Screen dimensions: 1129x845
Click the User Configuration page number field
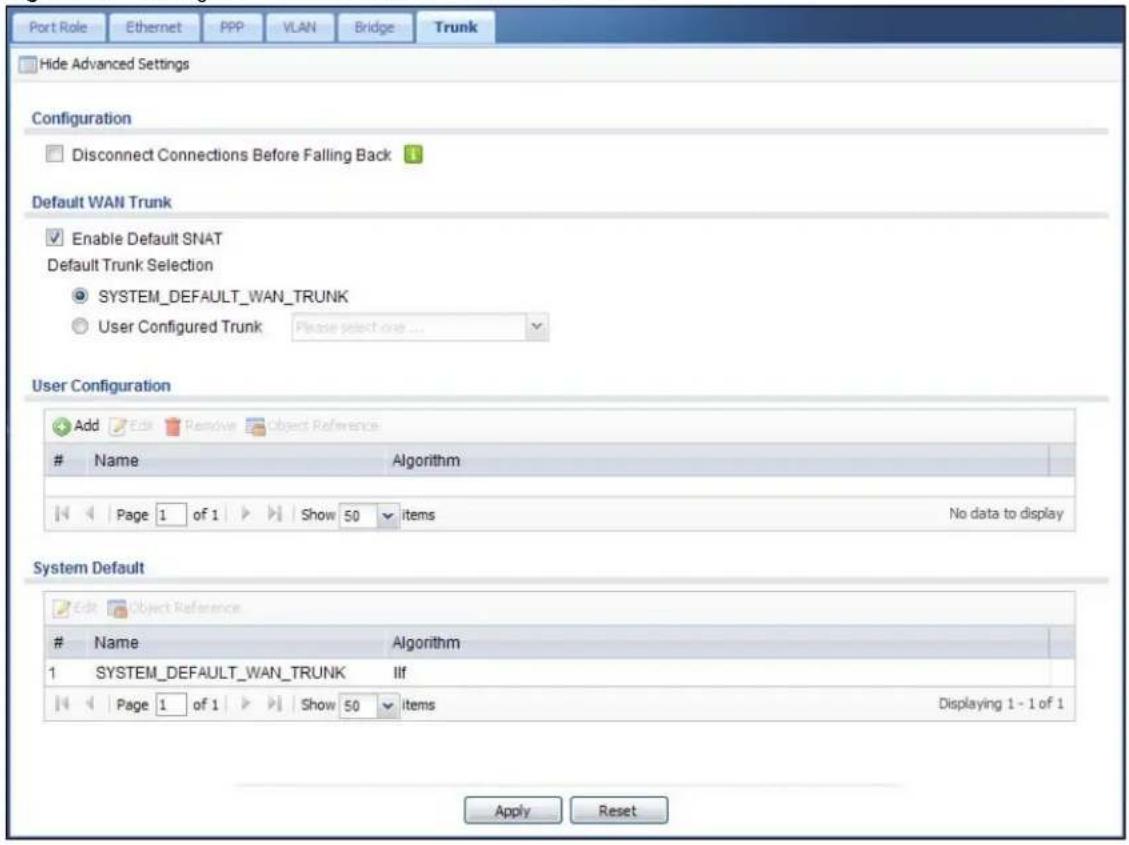click(171, 515)
